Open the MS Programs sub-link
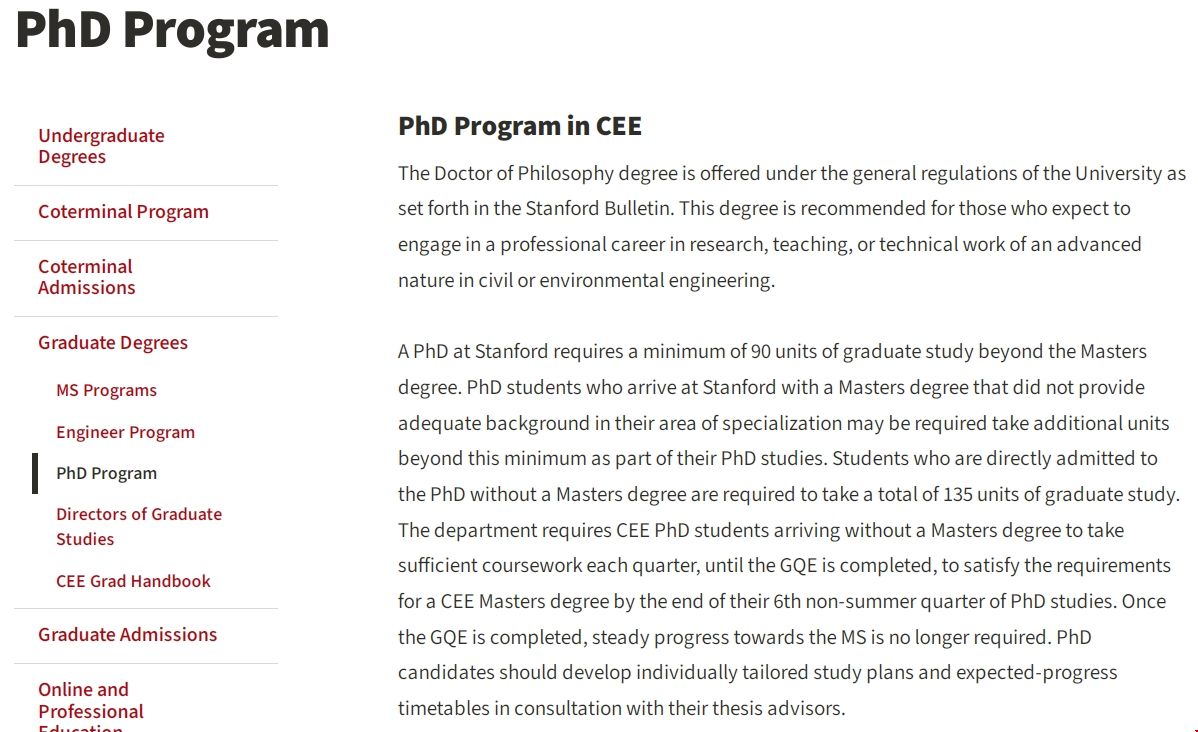Viewport: 1198px width, 732px height. (106, 390)
